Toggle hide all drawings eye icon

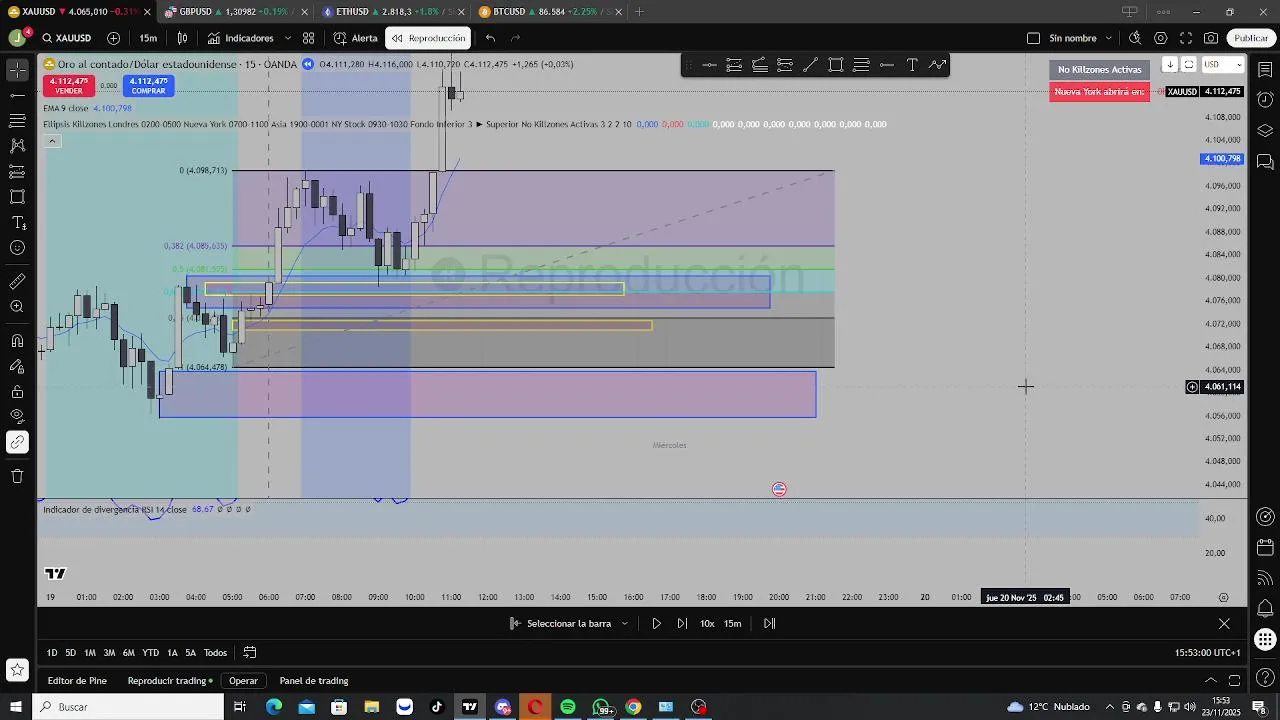tap(17, 416)
